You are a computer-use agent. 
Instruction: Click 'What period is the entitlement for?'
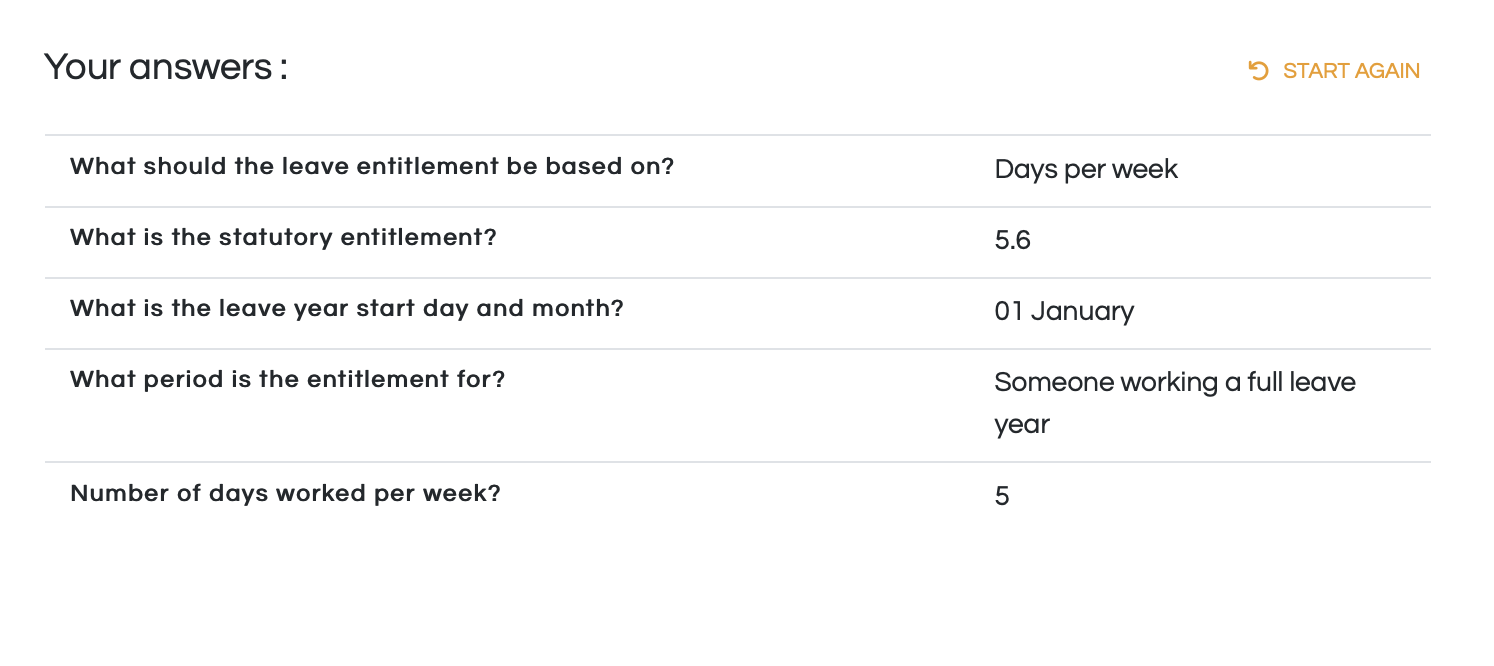288,379
